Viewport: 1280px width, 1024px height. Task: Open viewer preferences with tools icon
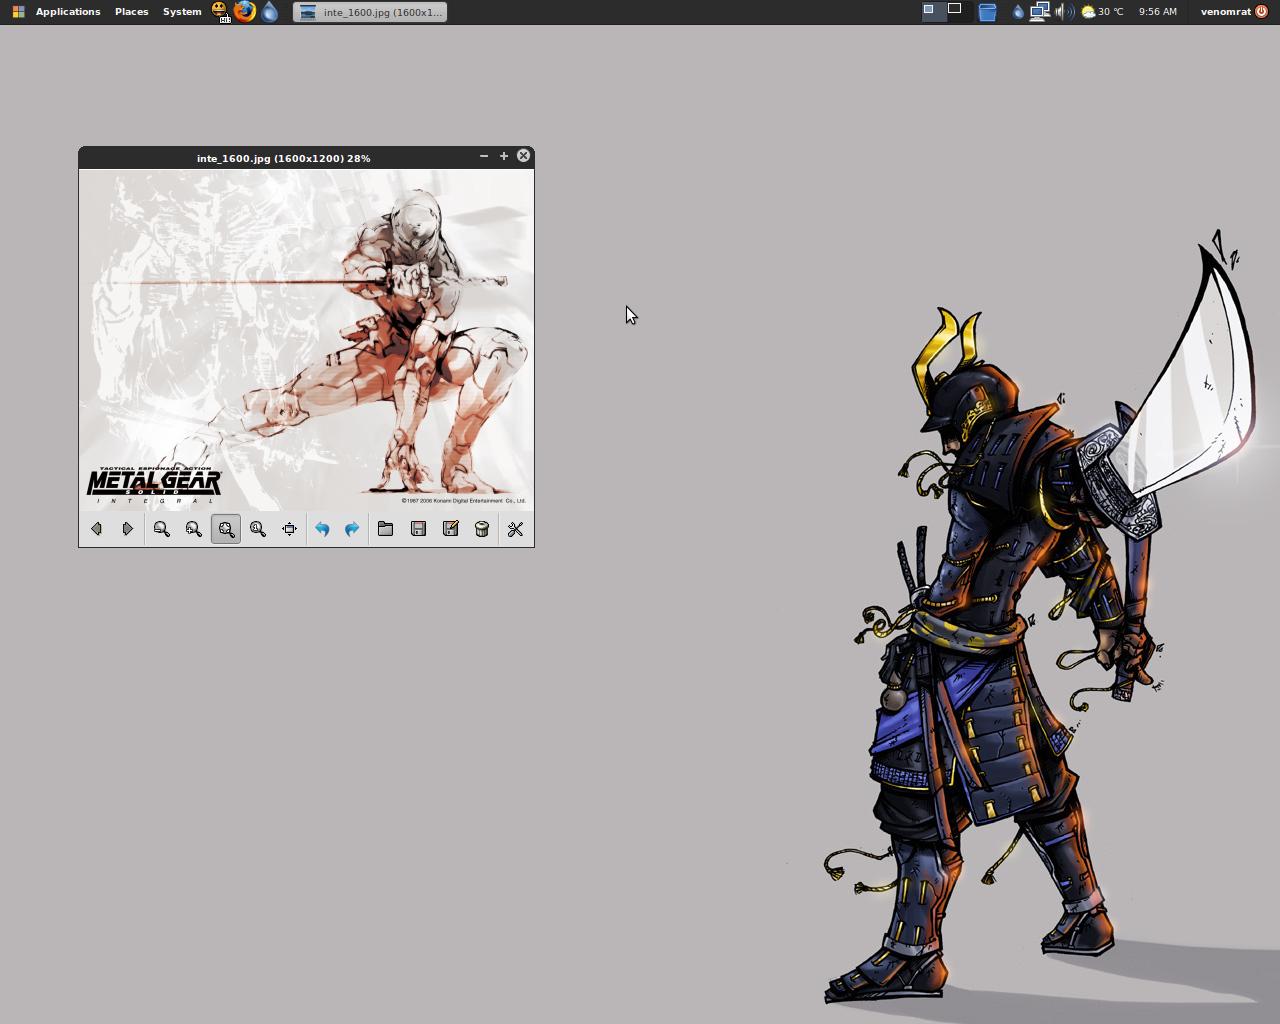[x=515, y=529]
